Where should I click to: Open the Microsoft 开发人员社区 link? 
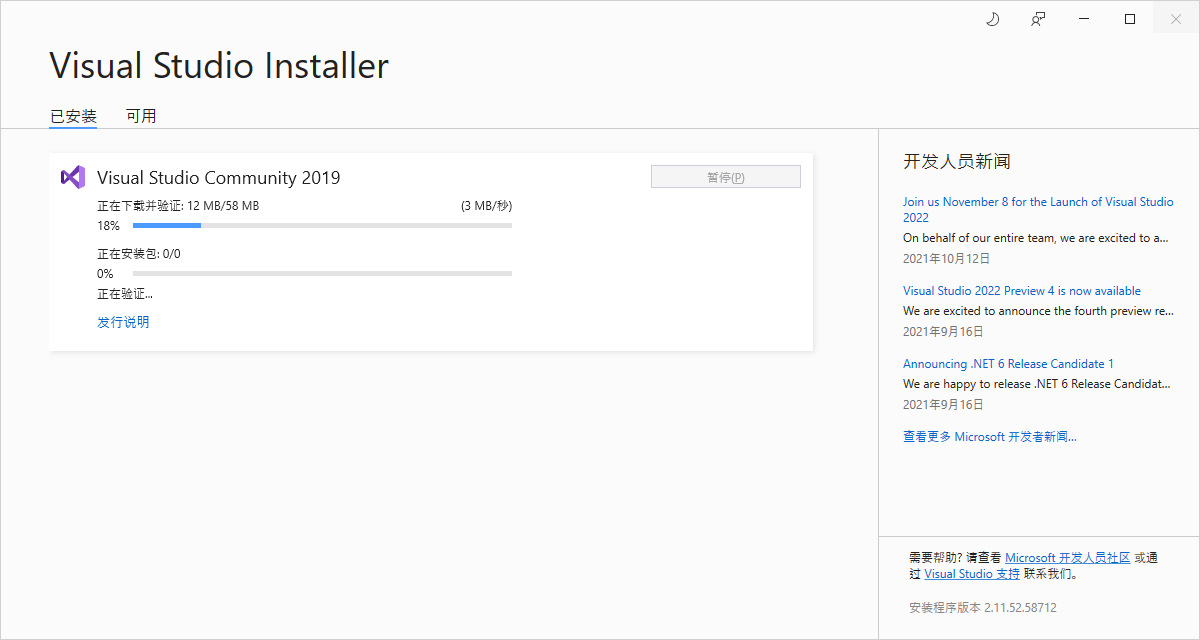1067,557
